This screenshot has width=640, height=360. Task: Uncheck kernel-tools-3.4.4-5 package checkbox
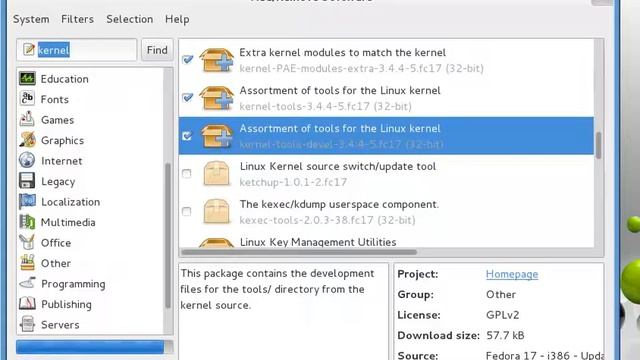187,98
